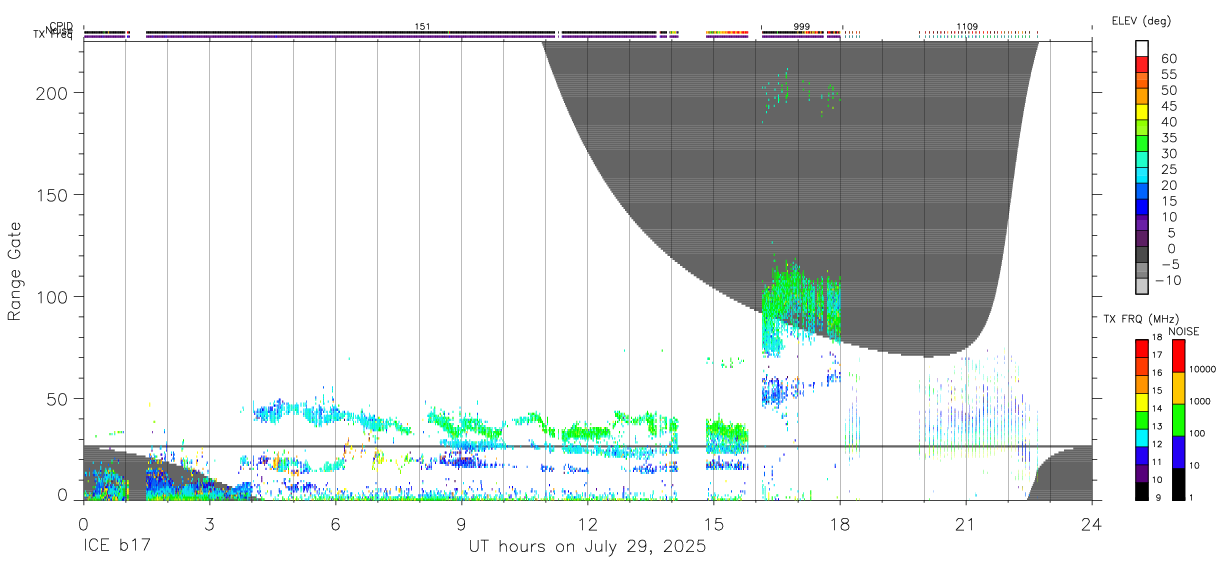Click the red swatch in ELEV color bar
This screenshot has height=567, width=1228.
click(1142, 63)
